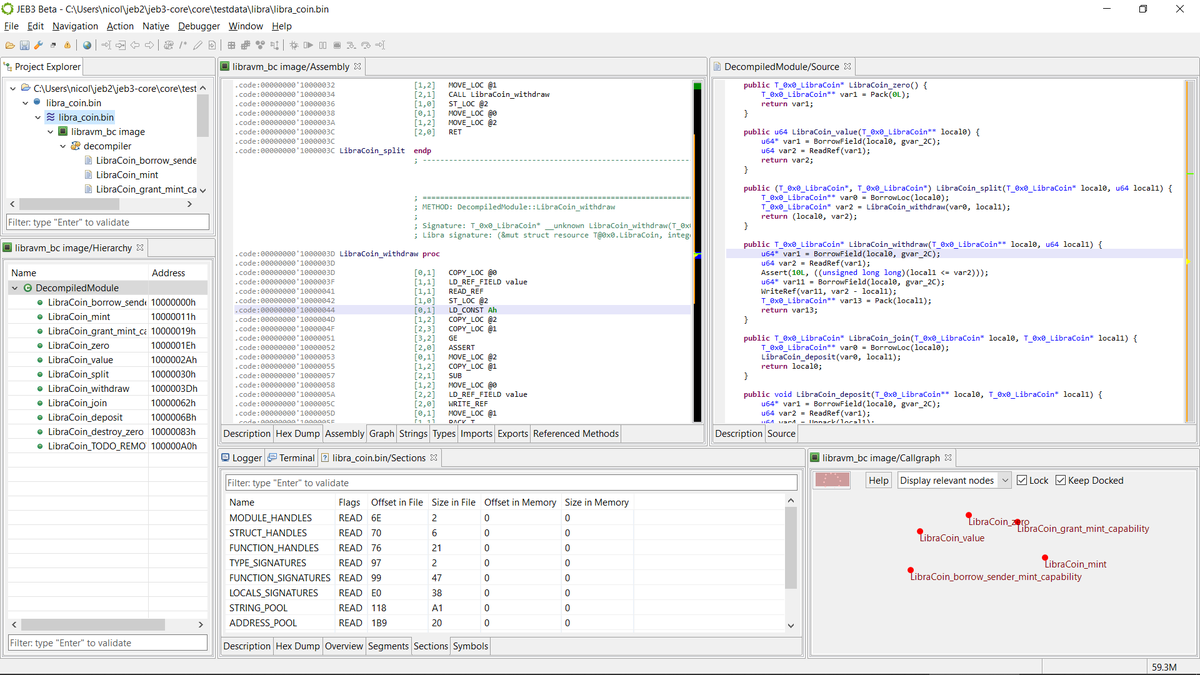
Task: Open the Debugger menu
Action: pyautogui.click(x=199, y=26)
